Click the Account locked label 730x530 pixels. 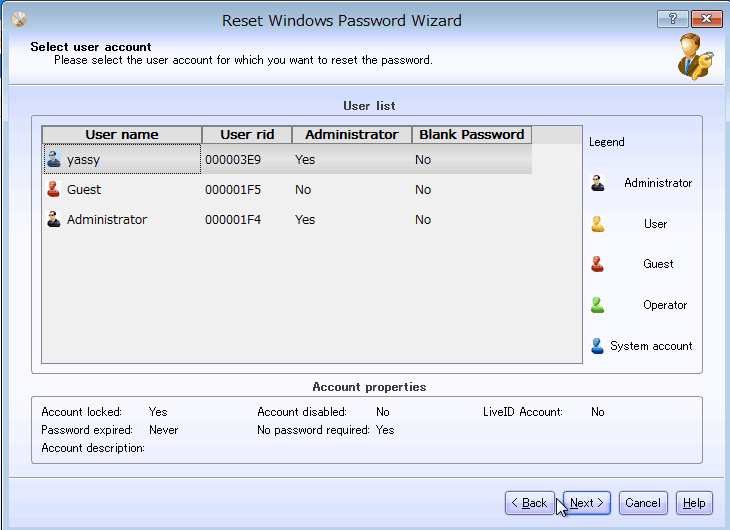(81, 412)
